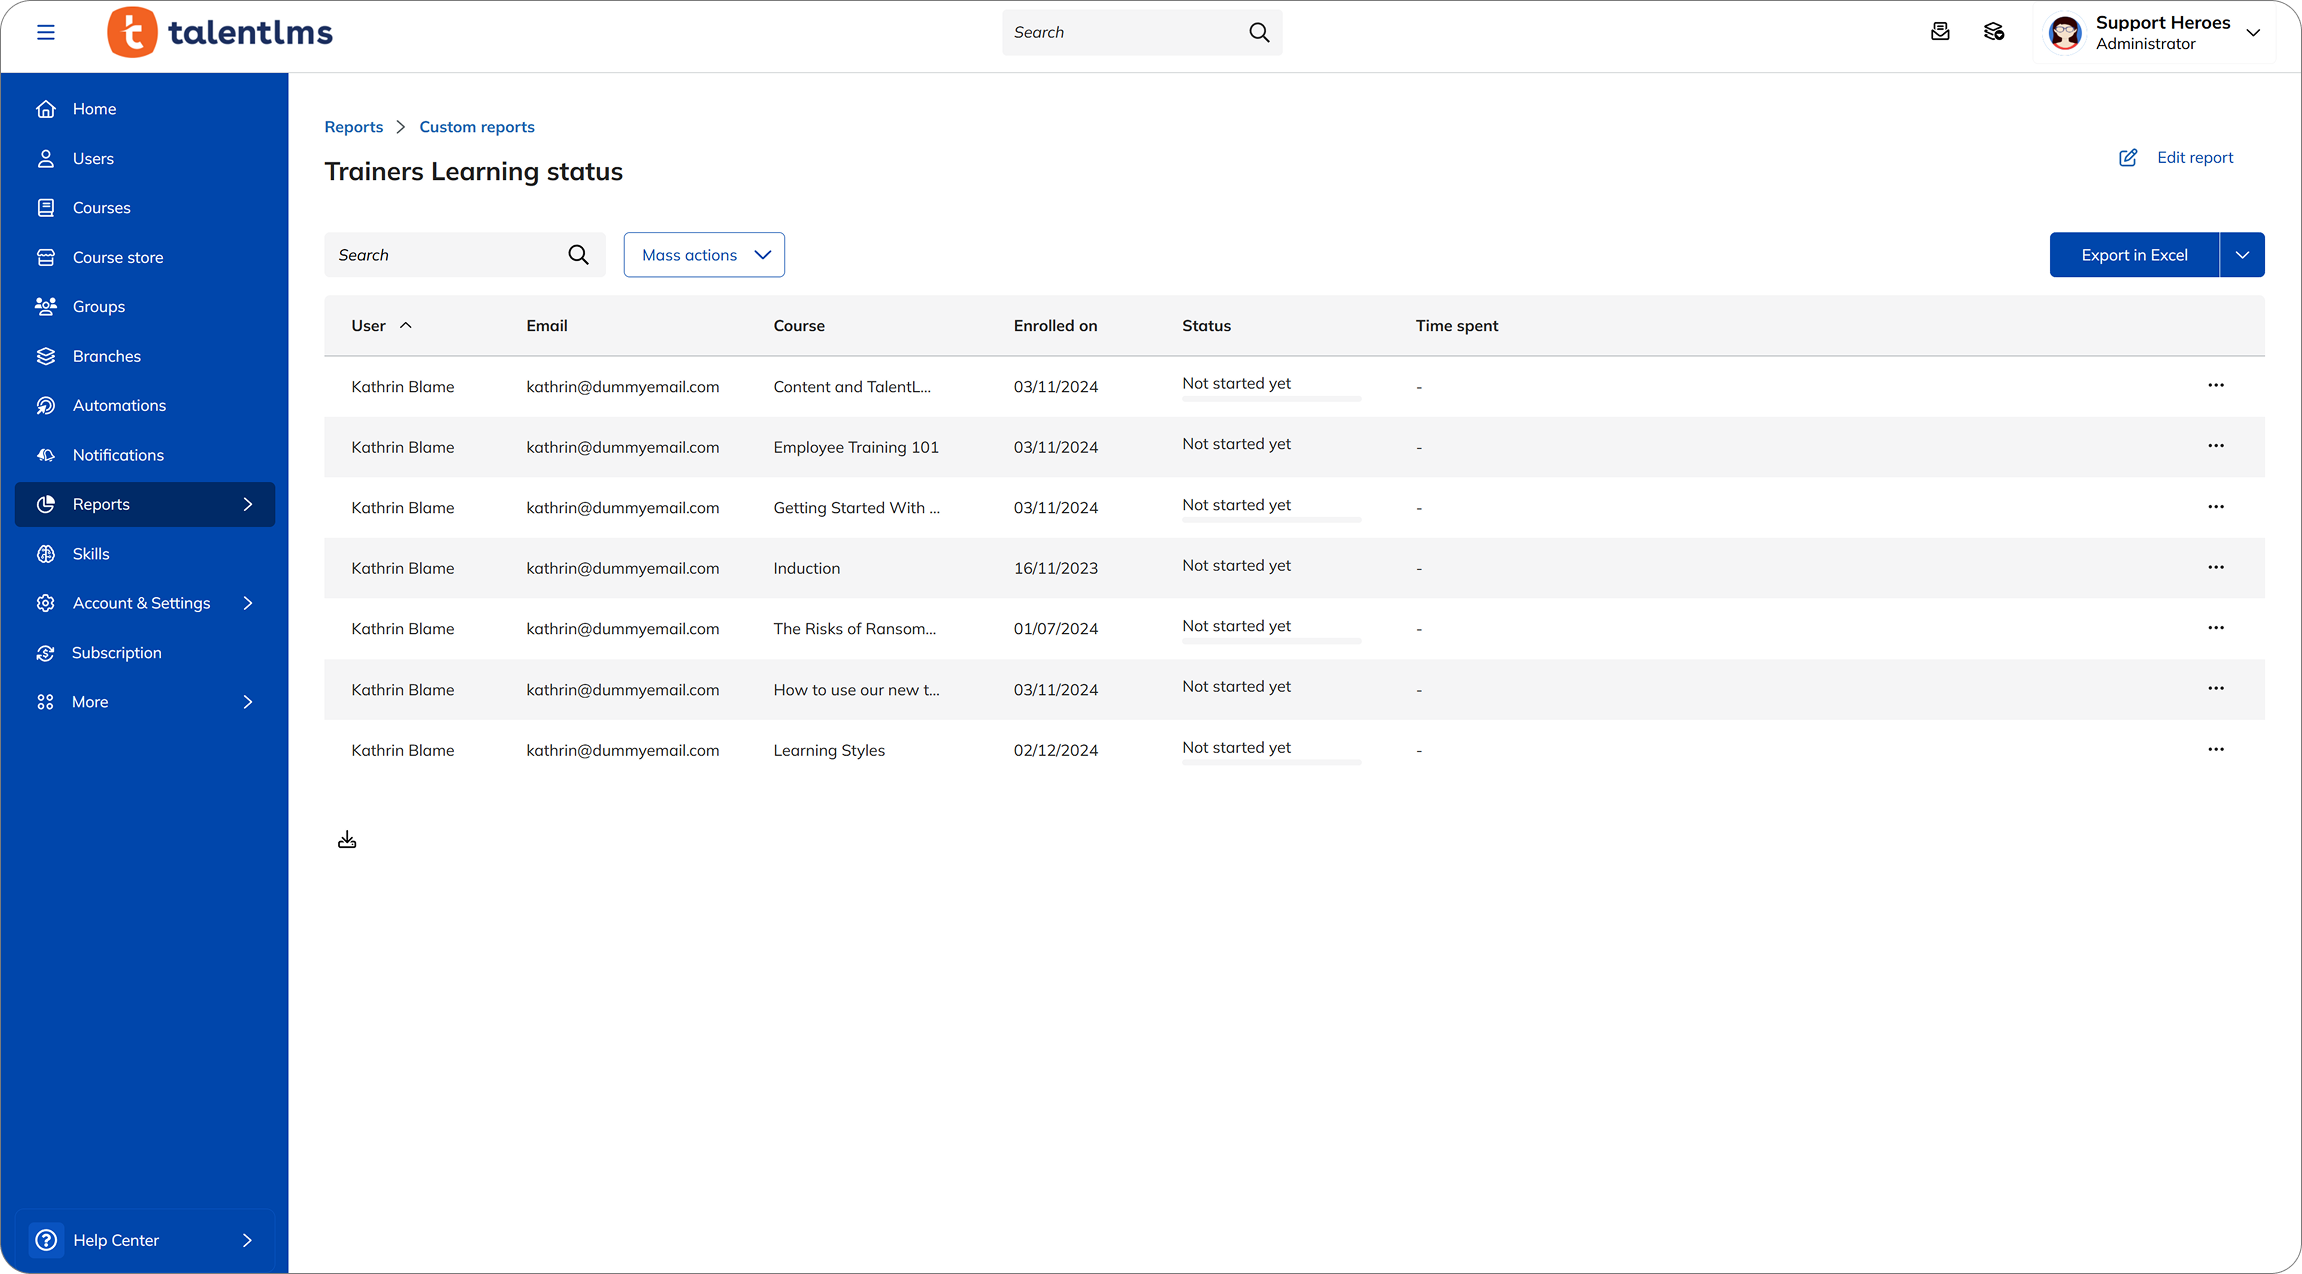The height and width of the screenshot is (1274, 2302).
Task: Click the talentlms logo
Action: pyautogui.click(x=219, y=32)
